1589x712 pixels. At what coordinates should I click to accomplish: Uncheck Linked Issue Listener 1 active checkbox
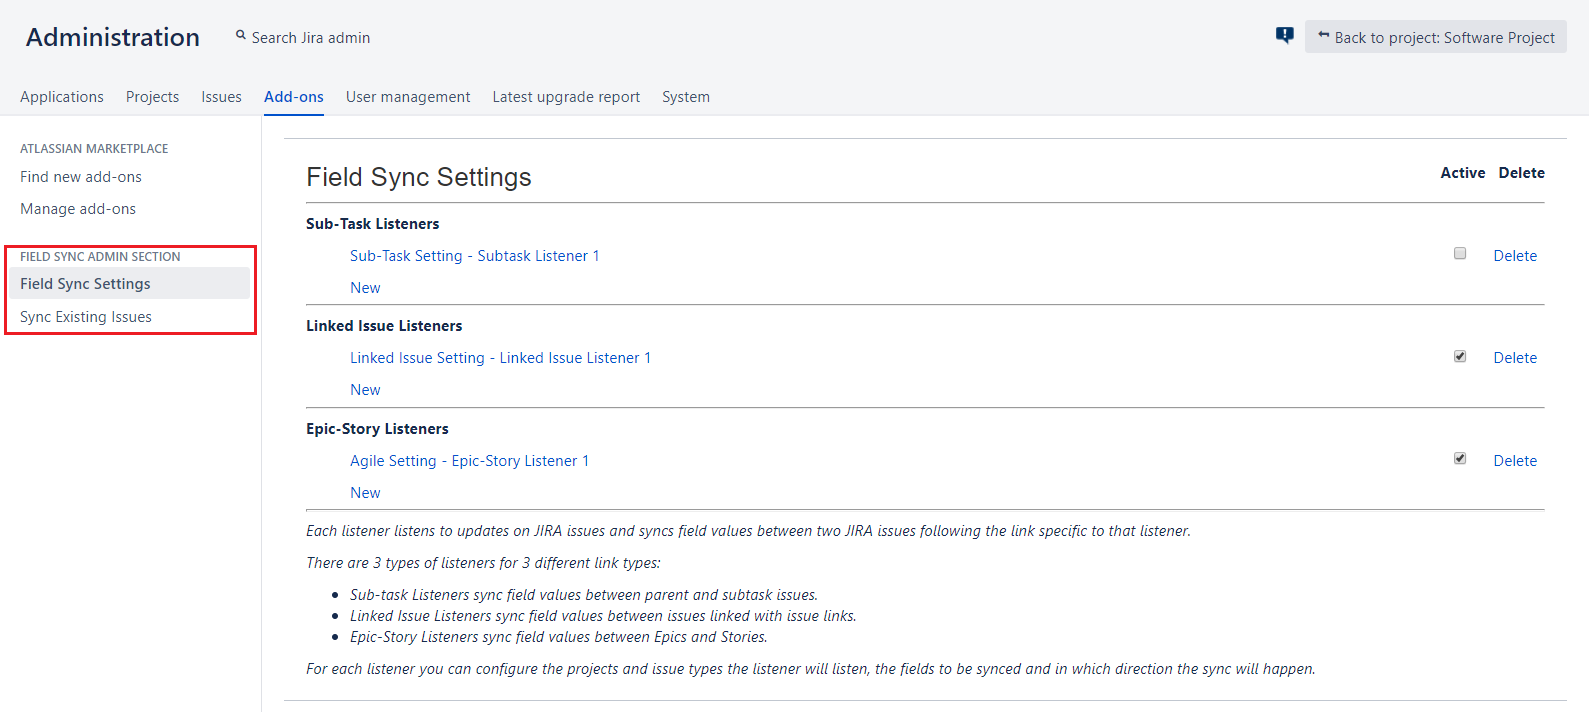point(1460,357)
